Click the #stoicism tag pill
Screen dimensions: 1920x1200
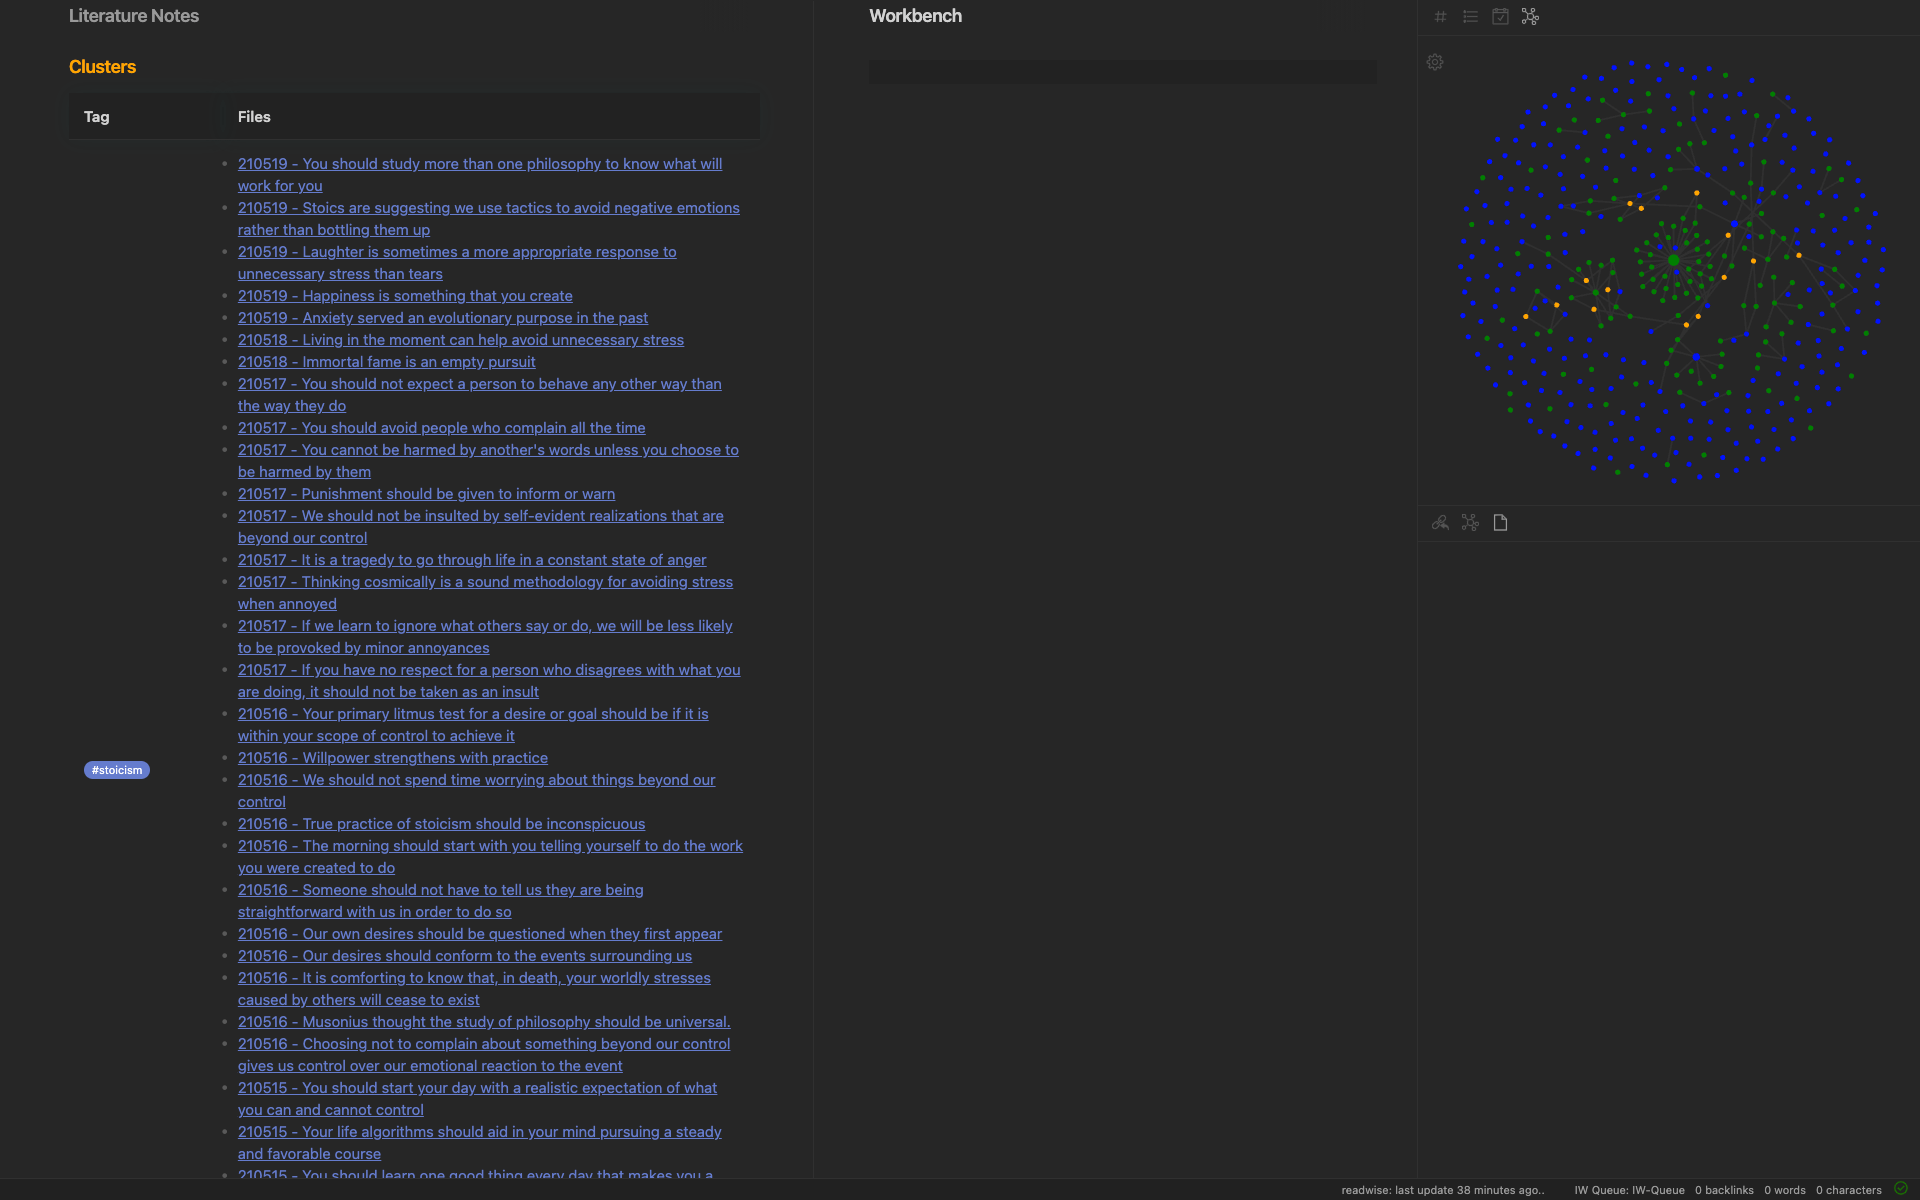[x=117, y=770]
